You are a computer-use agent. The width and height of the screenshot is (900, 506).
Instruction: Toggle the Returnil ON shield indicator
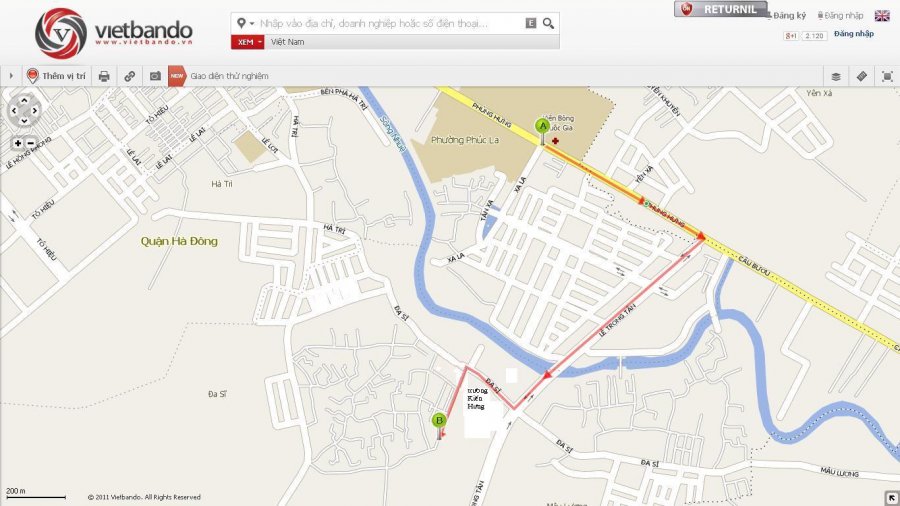point(686,9)
